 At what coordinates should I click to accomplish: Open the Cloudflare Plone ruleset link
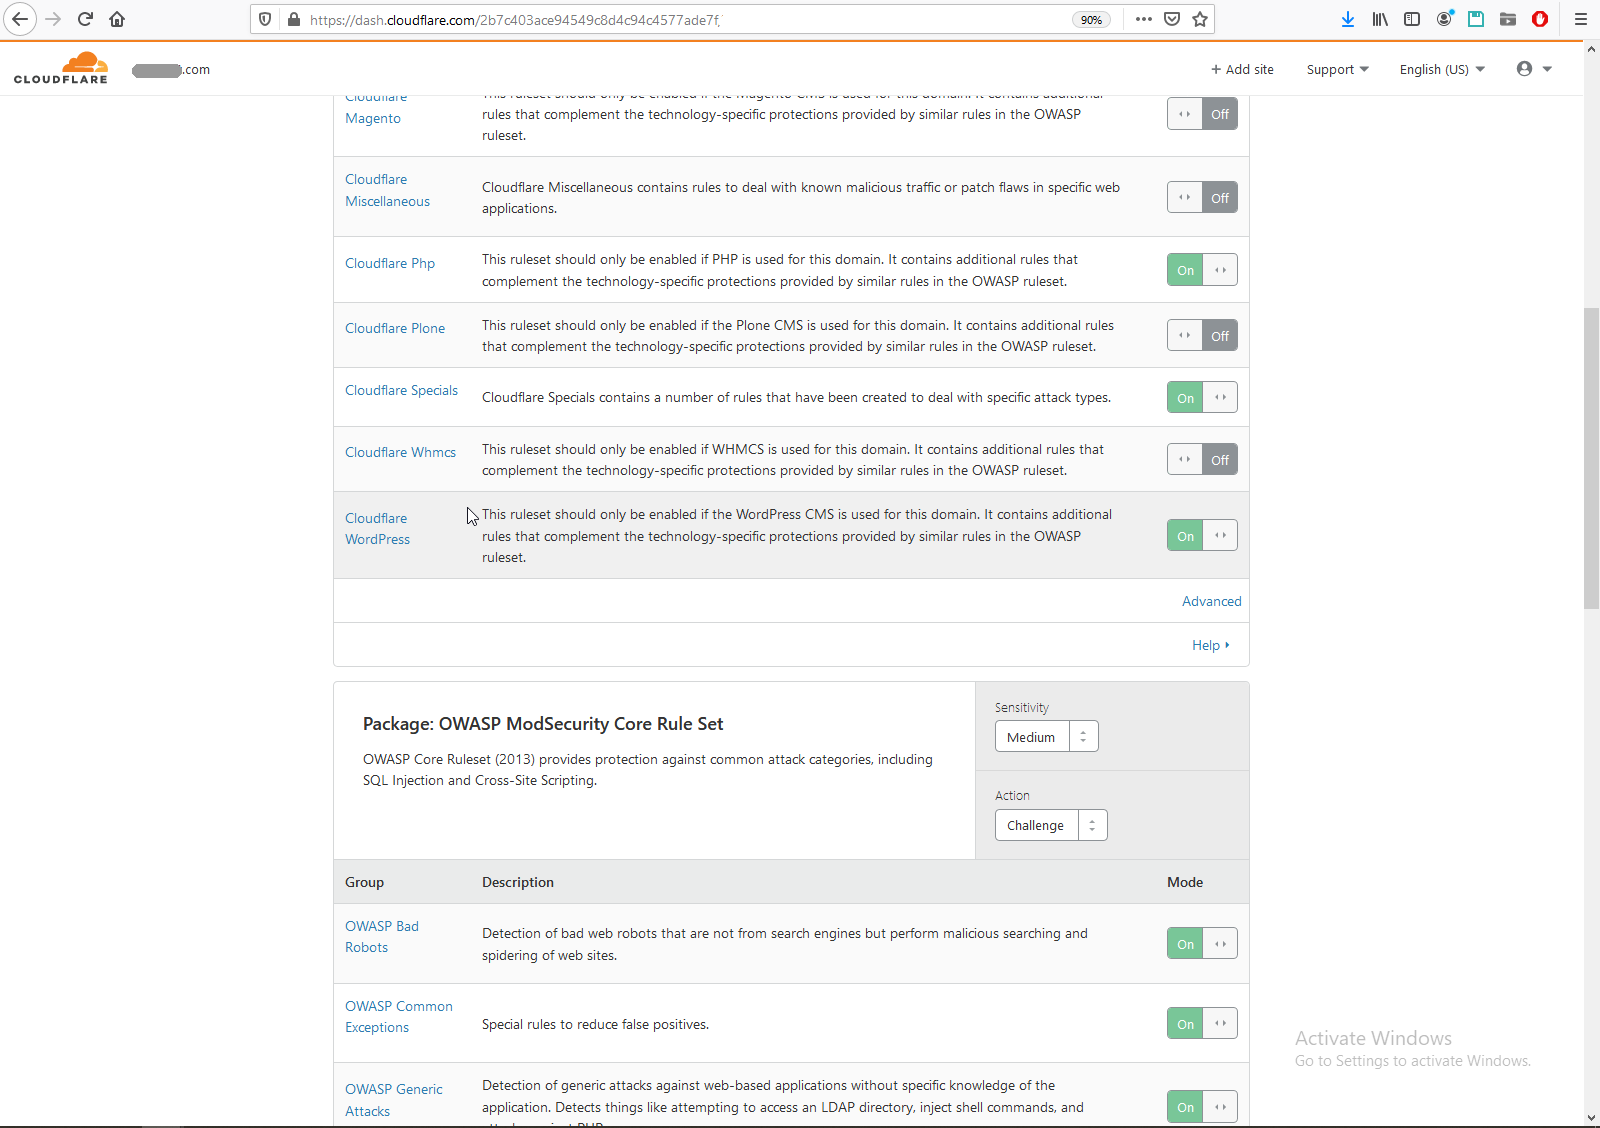pyautogui.click(x=395, y=328)
